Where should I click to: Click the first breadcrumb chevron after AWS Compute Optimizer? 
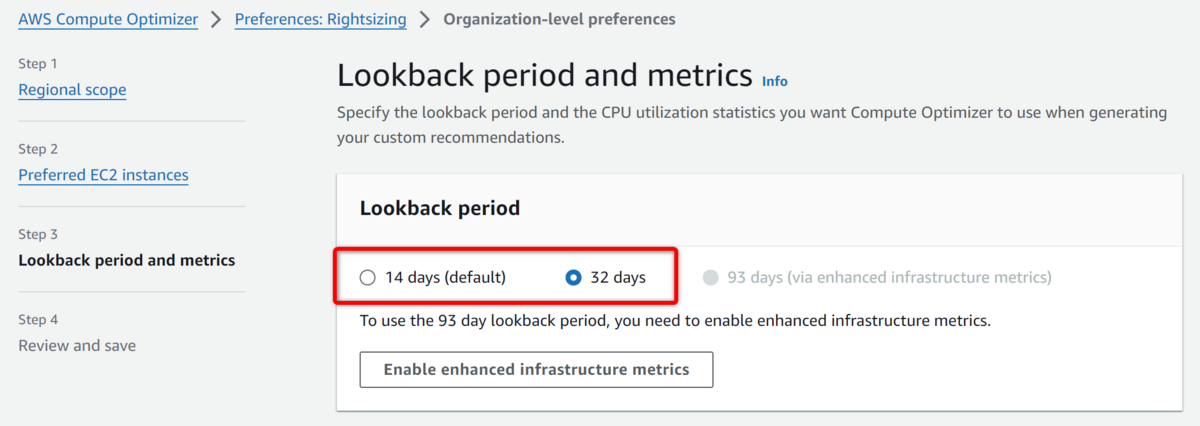point(216,19)
